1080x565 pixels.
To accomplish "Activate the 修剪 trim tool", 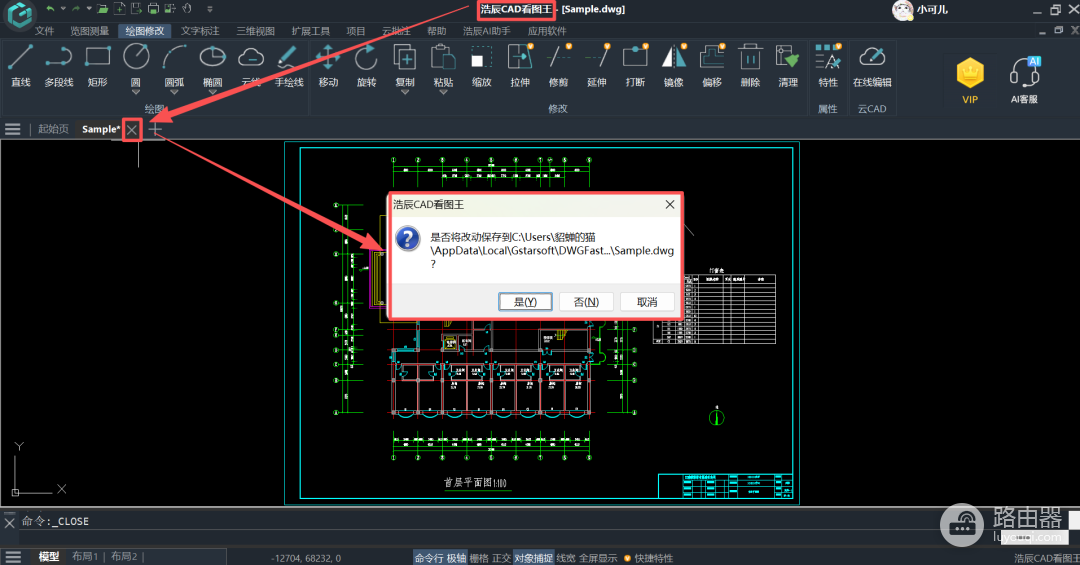I will 559,66.
